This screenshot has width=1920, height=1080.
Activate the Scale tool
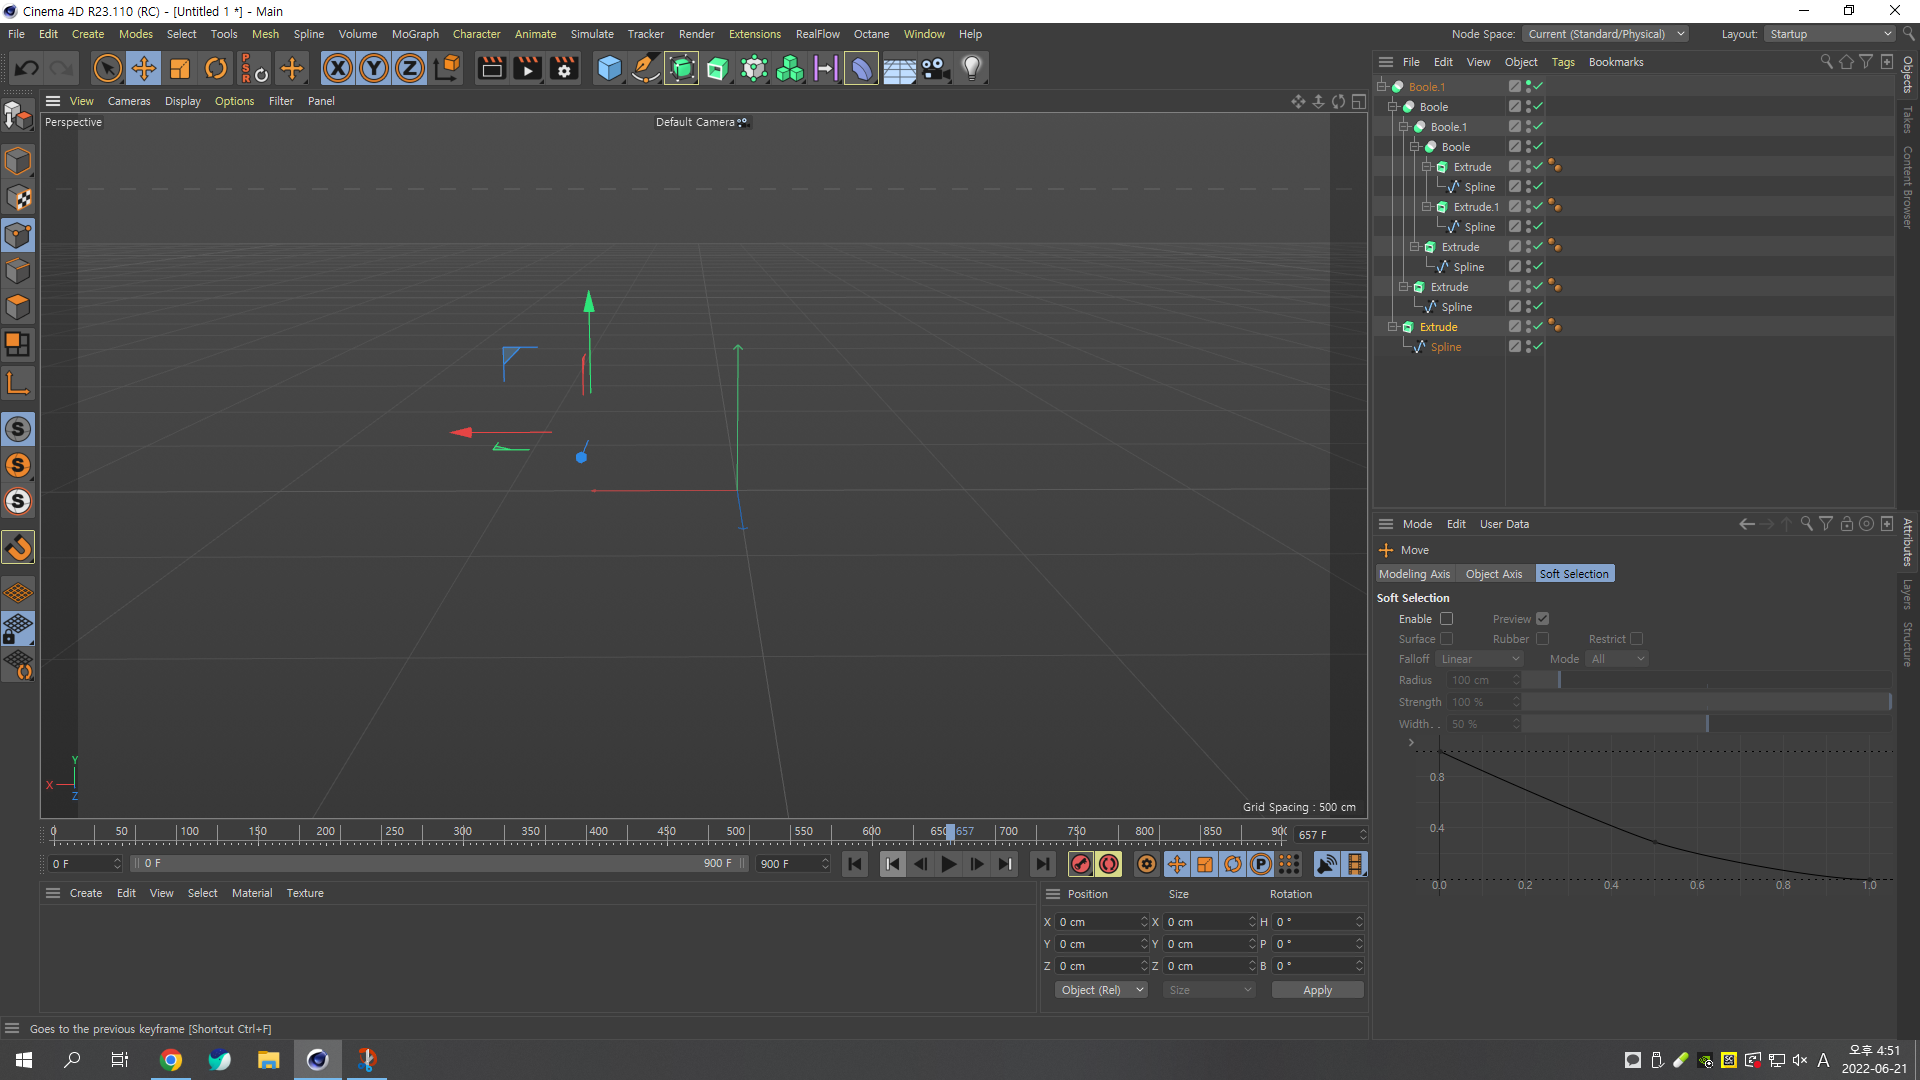click(x=180, y=68)
